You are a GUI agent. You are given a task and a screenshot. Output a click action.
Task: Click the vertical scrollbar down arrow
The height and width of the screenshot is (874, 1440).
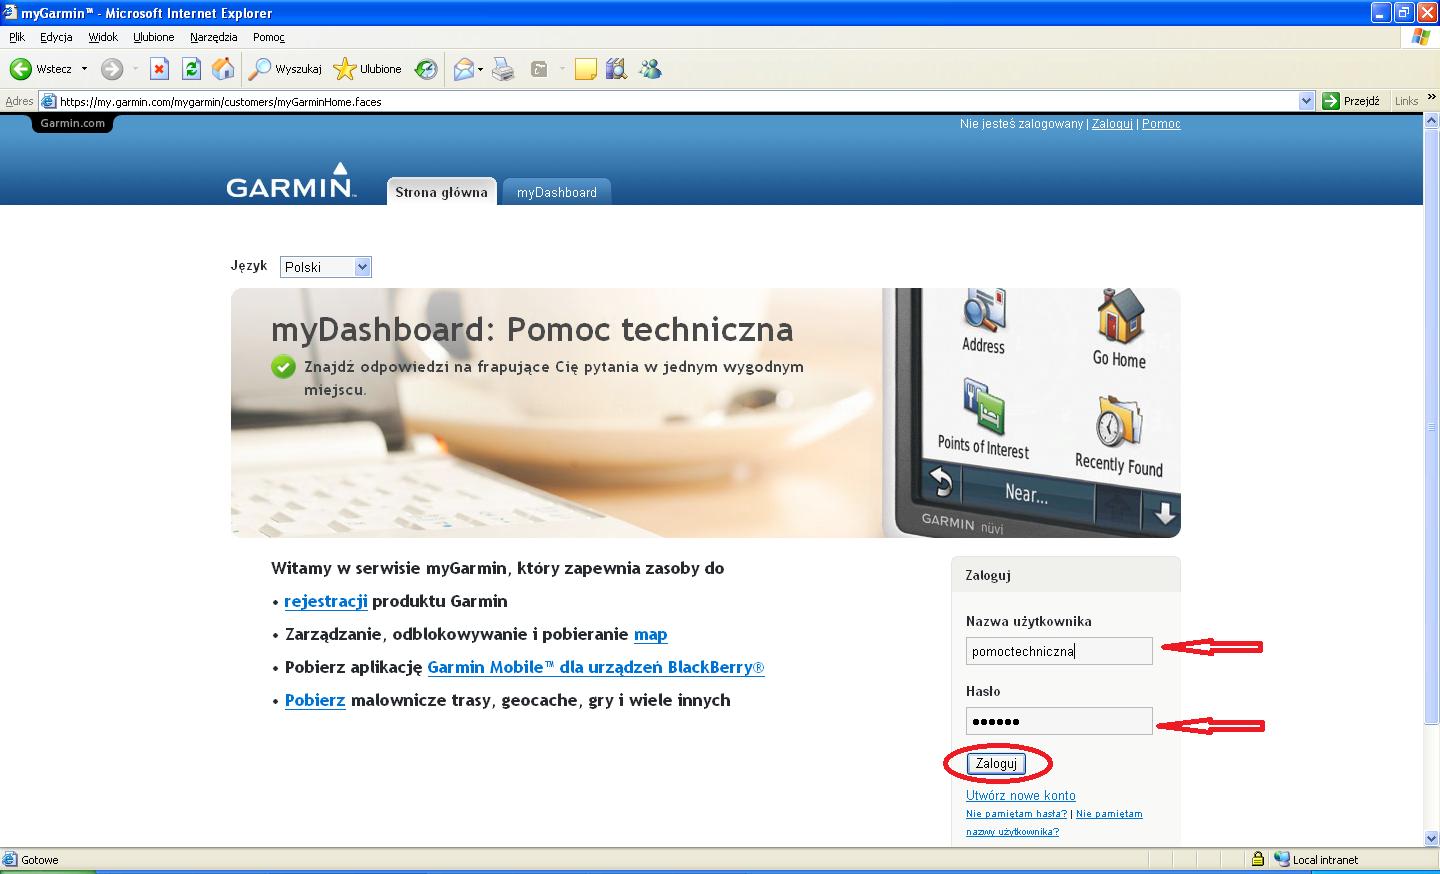pos(1431,838)
